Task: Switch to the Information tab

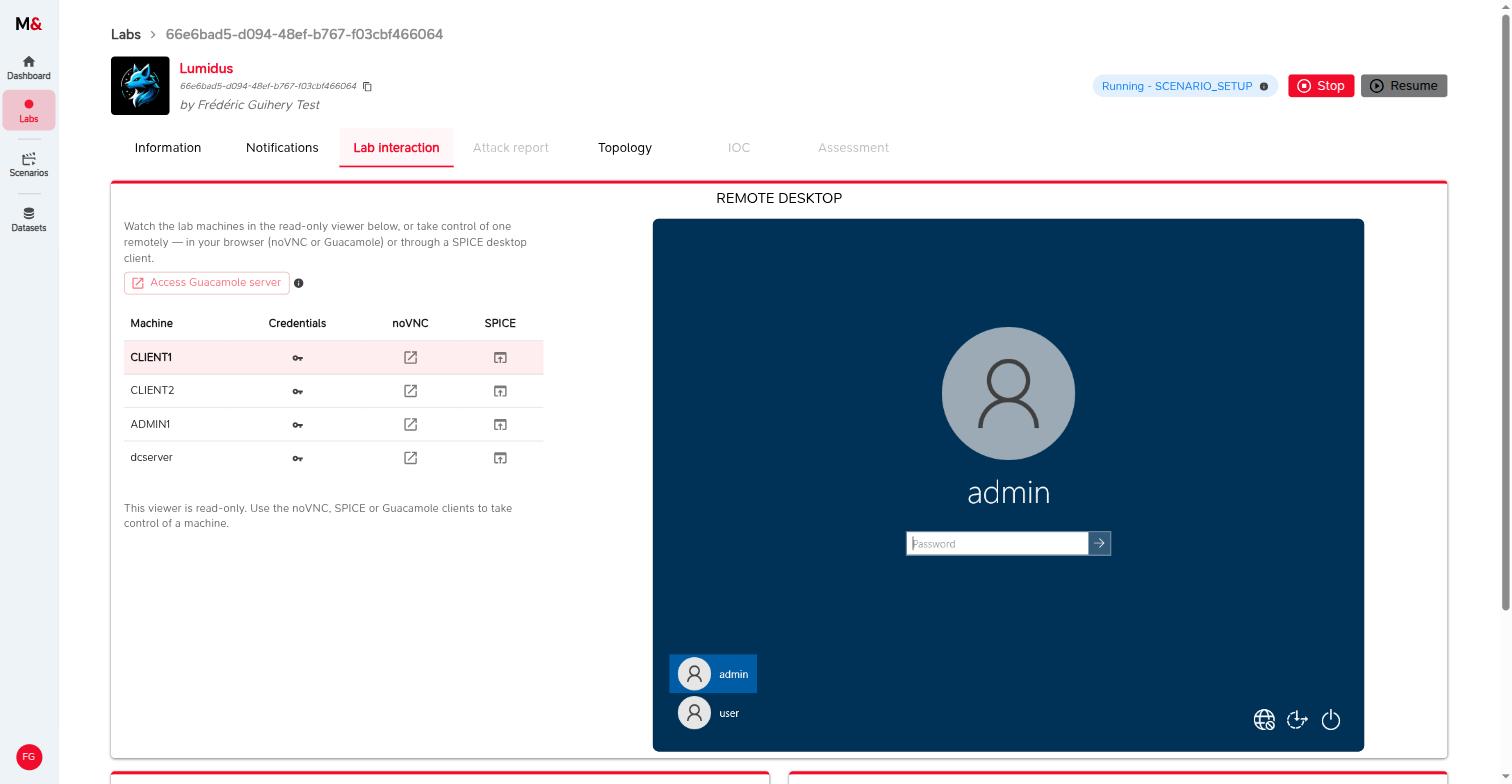Action: tap(168, 148)
